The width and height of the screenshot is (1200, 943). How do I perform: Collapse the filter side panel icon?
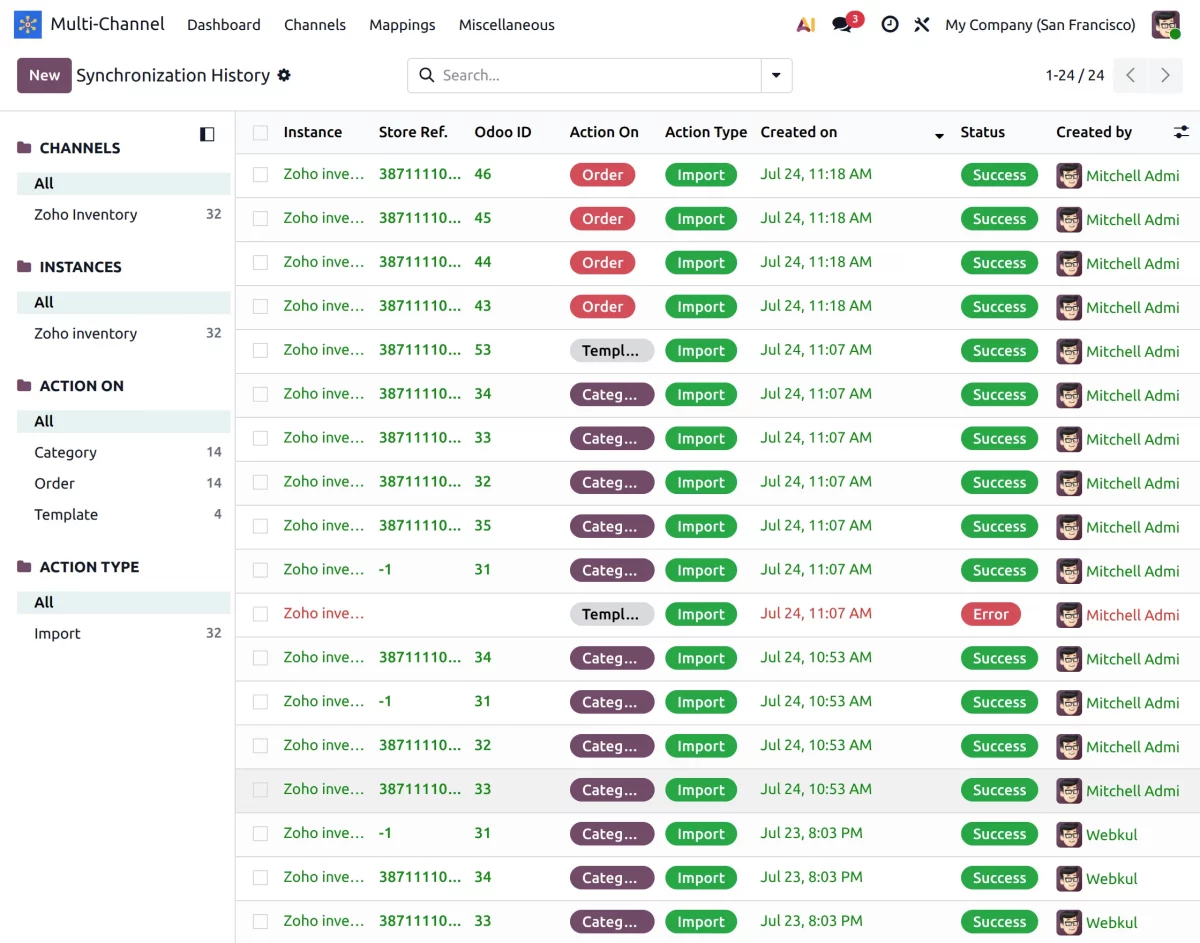(x=207, y=134)
